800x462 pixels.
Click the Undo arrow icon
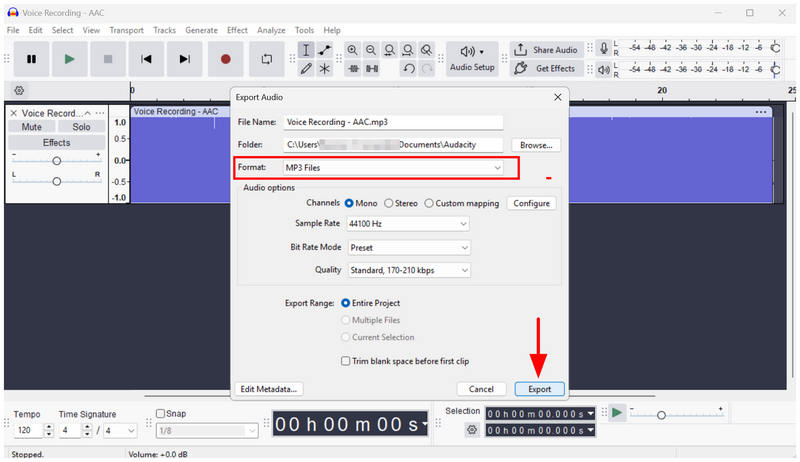tap(409, 68)
